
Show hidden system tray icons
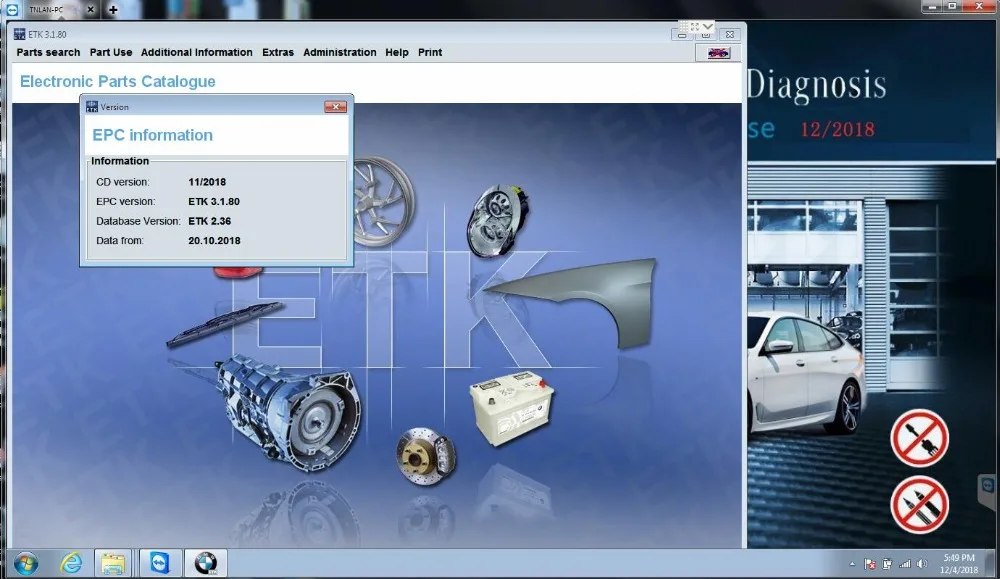point(852,564)
